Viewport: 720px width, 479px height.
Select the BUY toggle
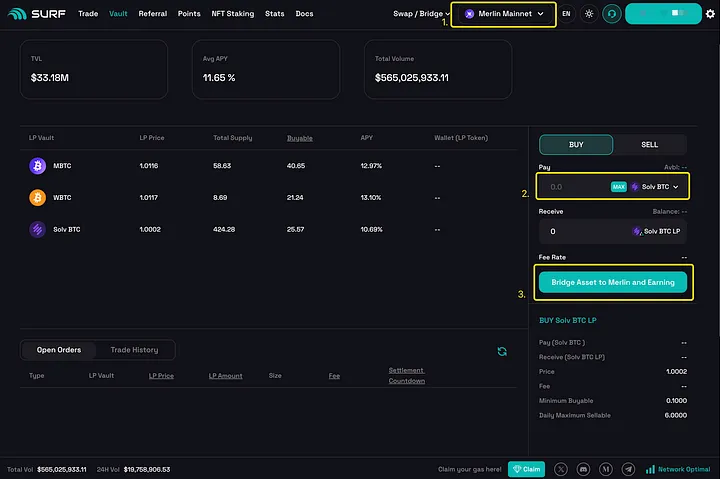(576, 145)
